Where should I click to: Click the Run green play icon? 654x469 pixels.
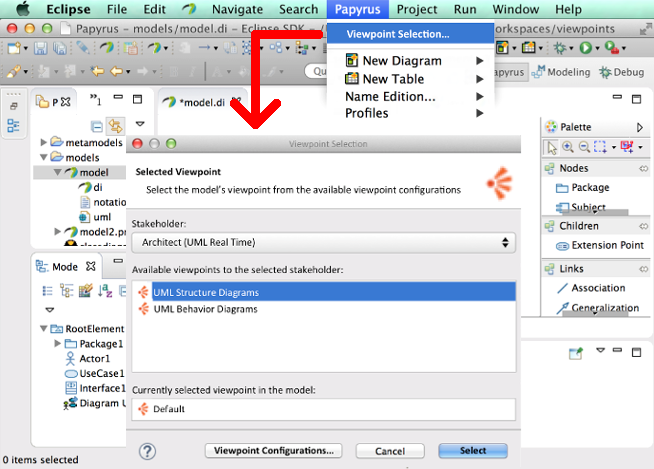tap(586, 48)
